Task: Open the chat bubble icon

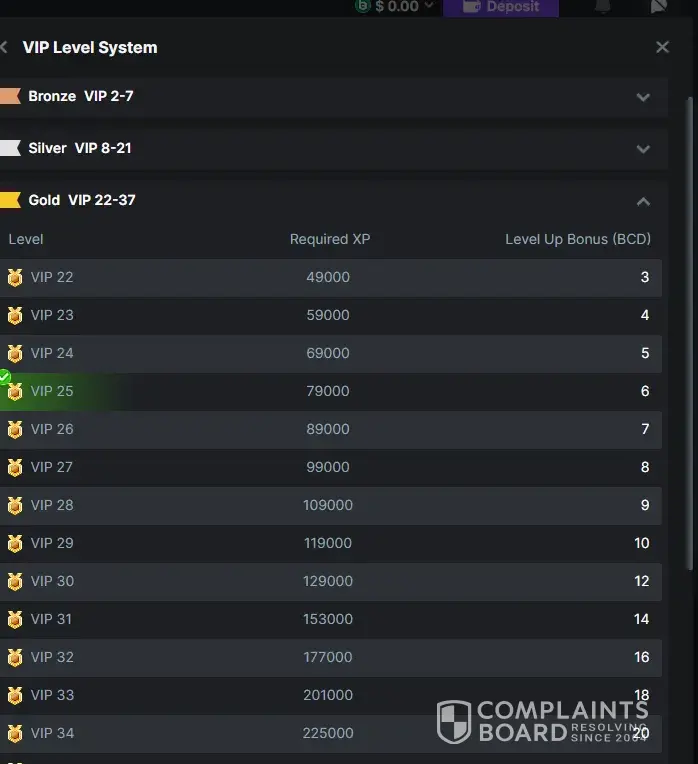Action: (658, 6)
